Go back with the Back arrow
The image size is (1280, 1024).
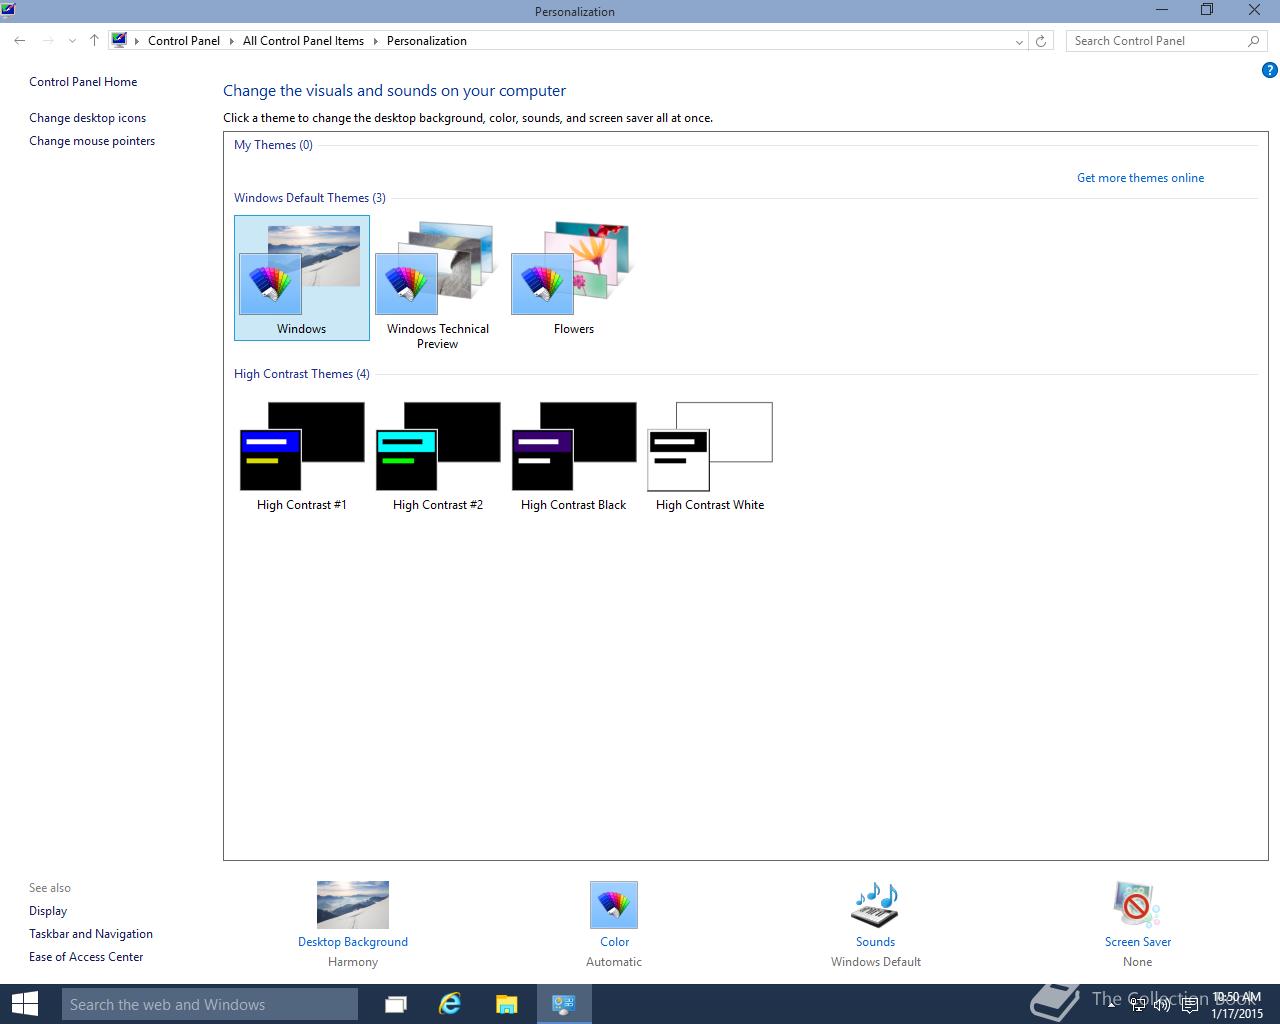pyautogui.click(x=20, y=41)
